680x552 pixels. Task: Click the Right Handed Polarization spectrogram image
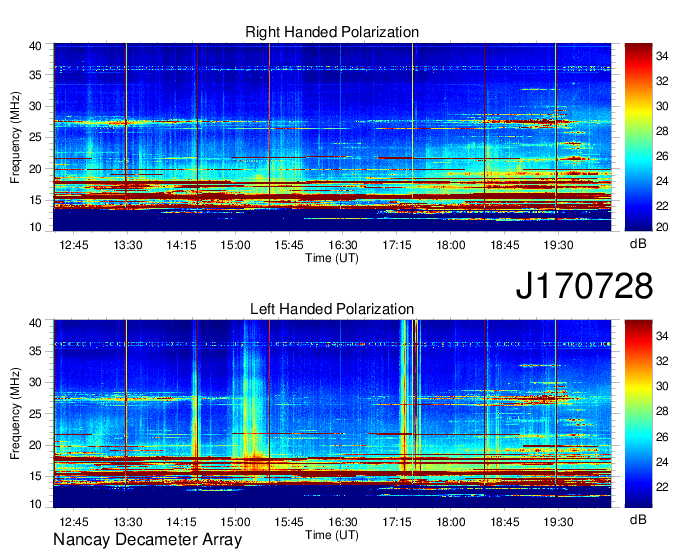[x=332, y=137]
